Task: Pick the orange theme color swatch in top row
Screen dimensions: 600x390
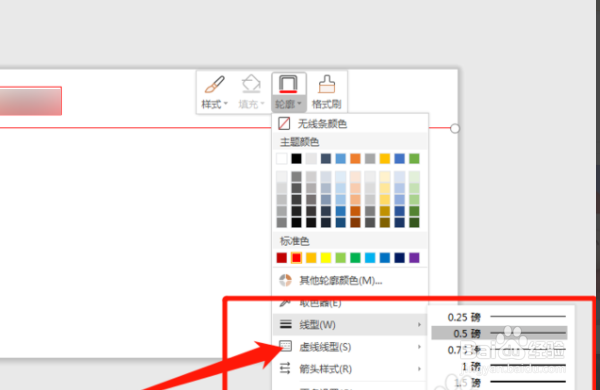Action: 355,158
